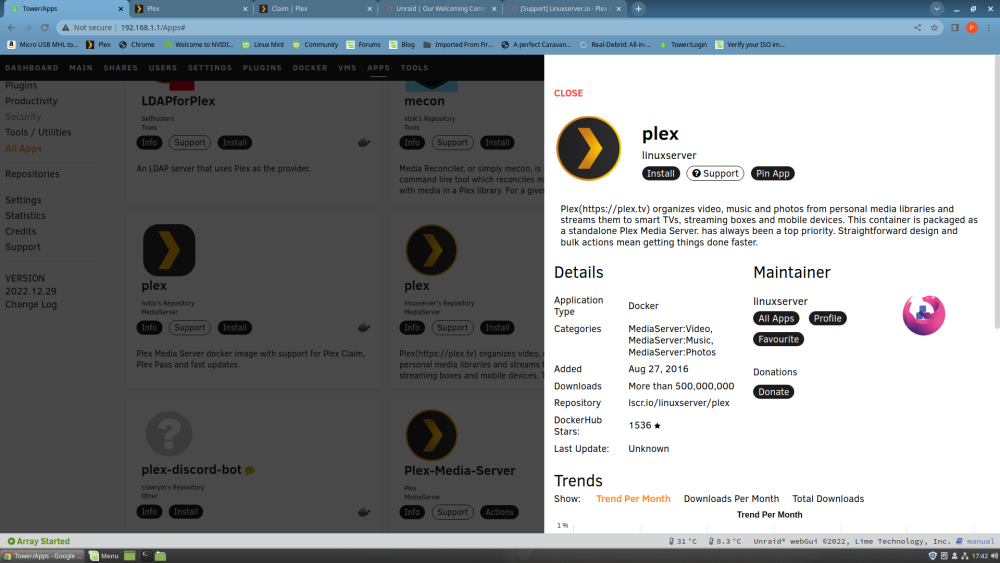Screen dimensions: 1000x563
Task: Click the Plex logo in the app details panel
Action: pos(588,149)
